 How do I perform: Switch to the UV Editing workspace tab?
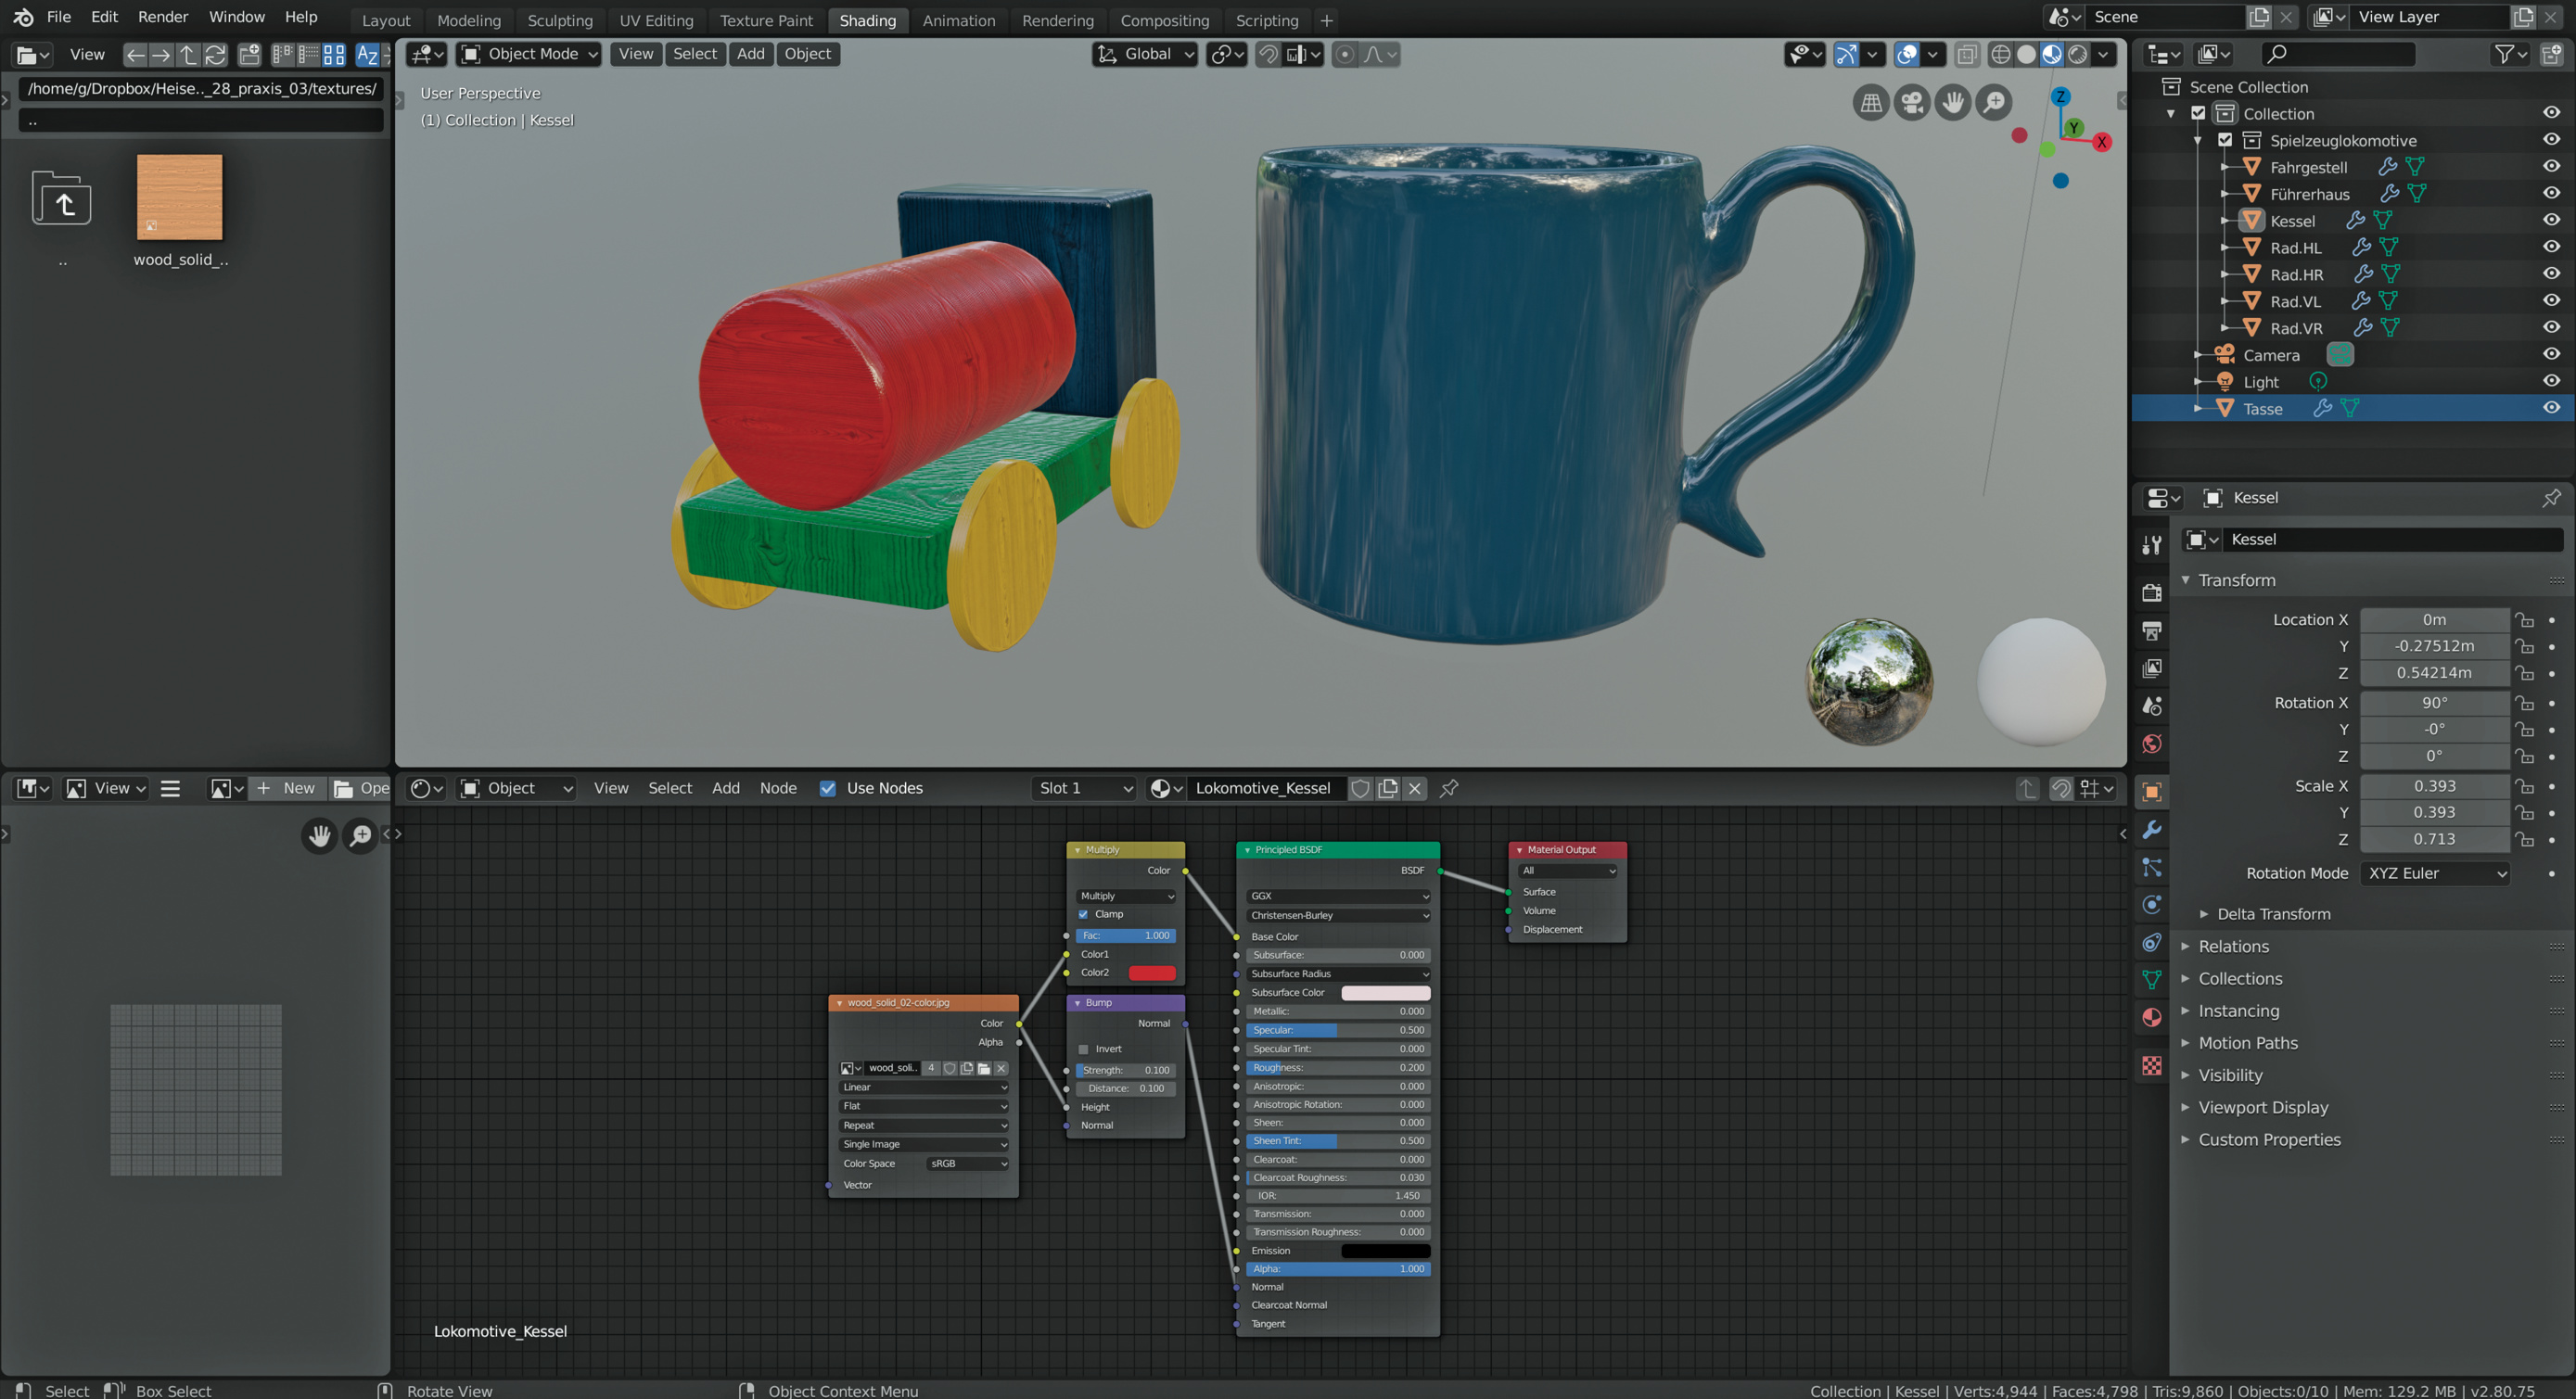656,20
